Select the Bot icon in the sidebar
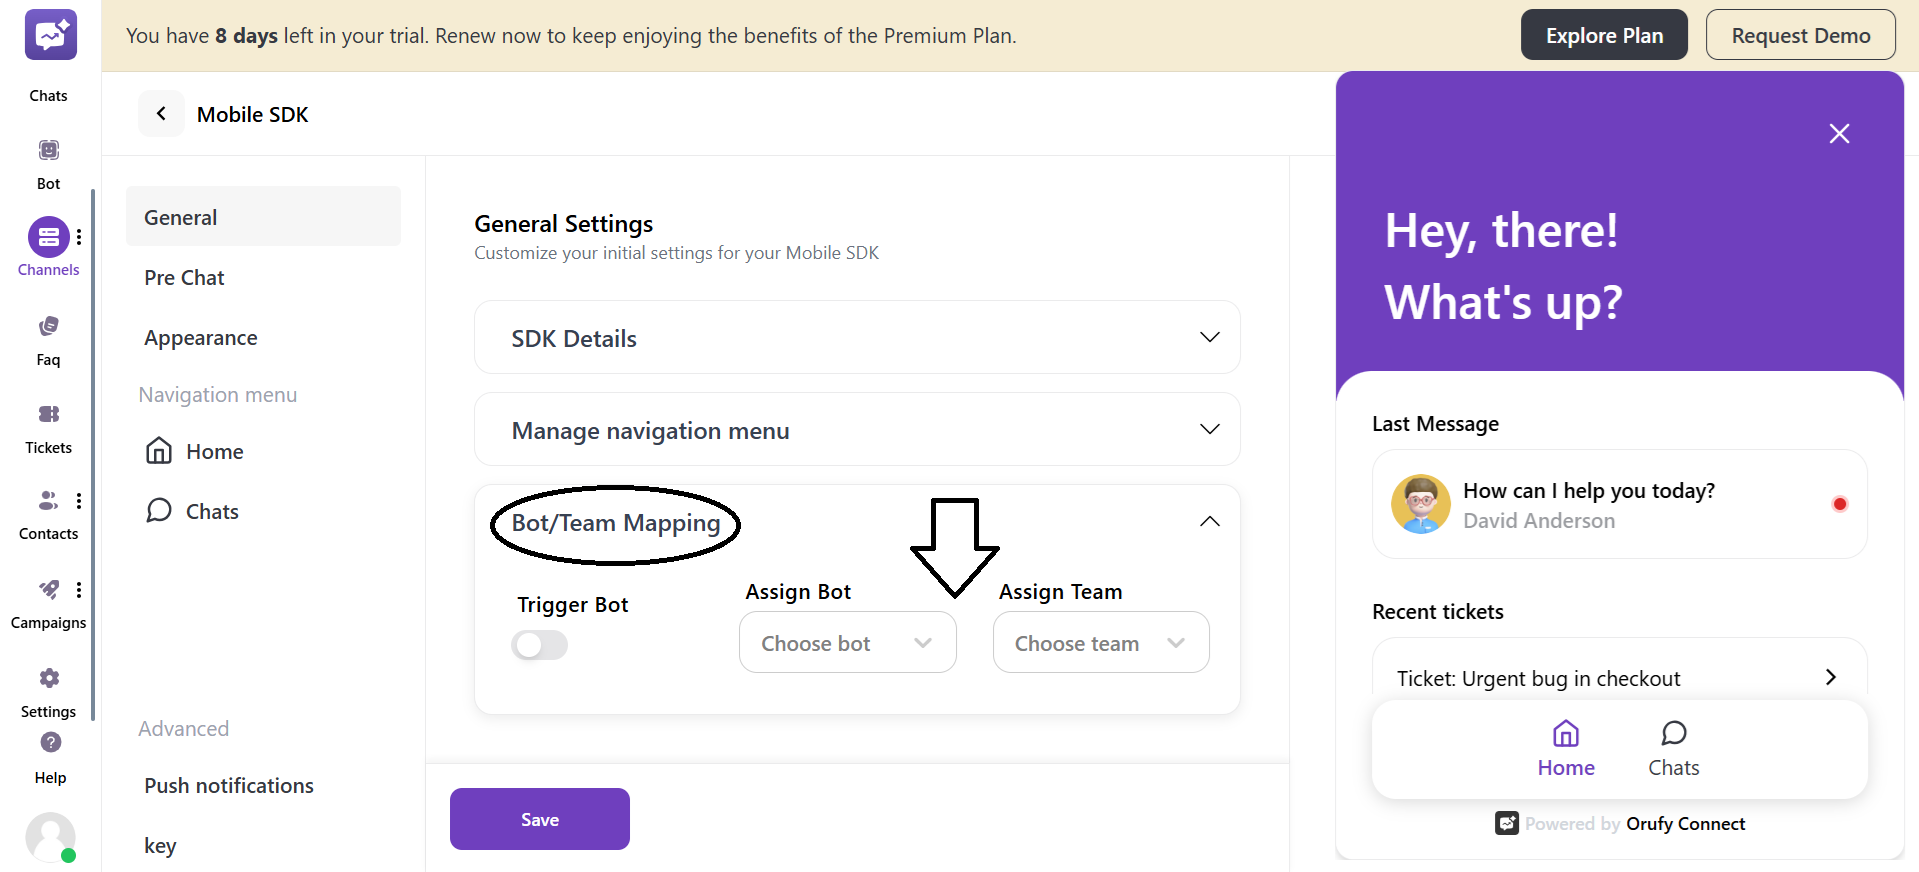 (48, 152)
